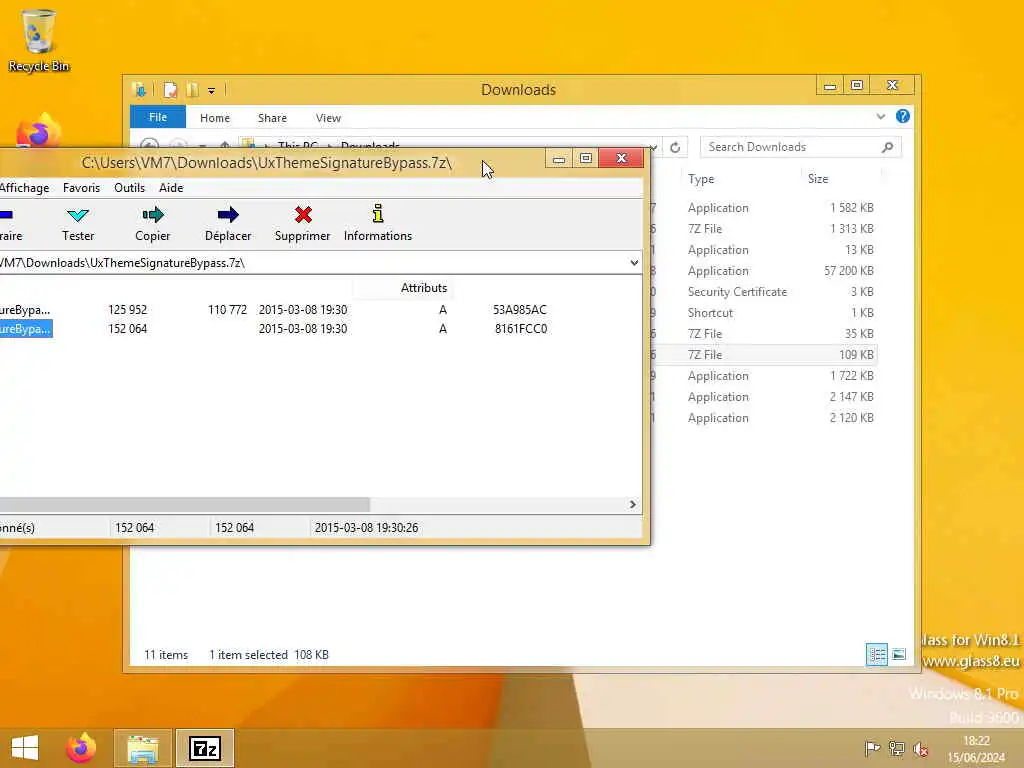Click the Refresh button in Explorer address bar
The height and width of the screenshot is (768, 1024).
pyautogui.click(x=675, y=148)
